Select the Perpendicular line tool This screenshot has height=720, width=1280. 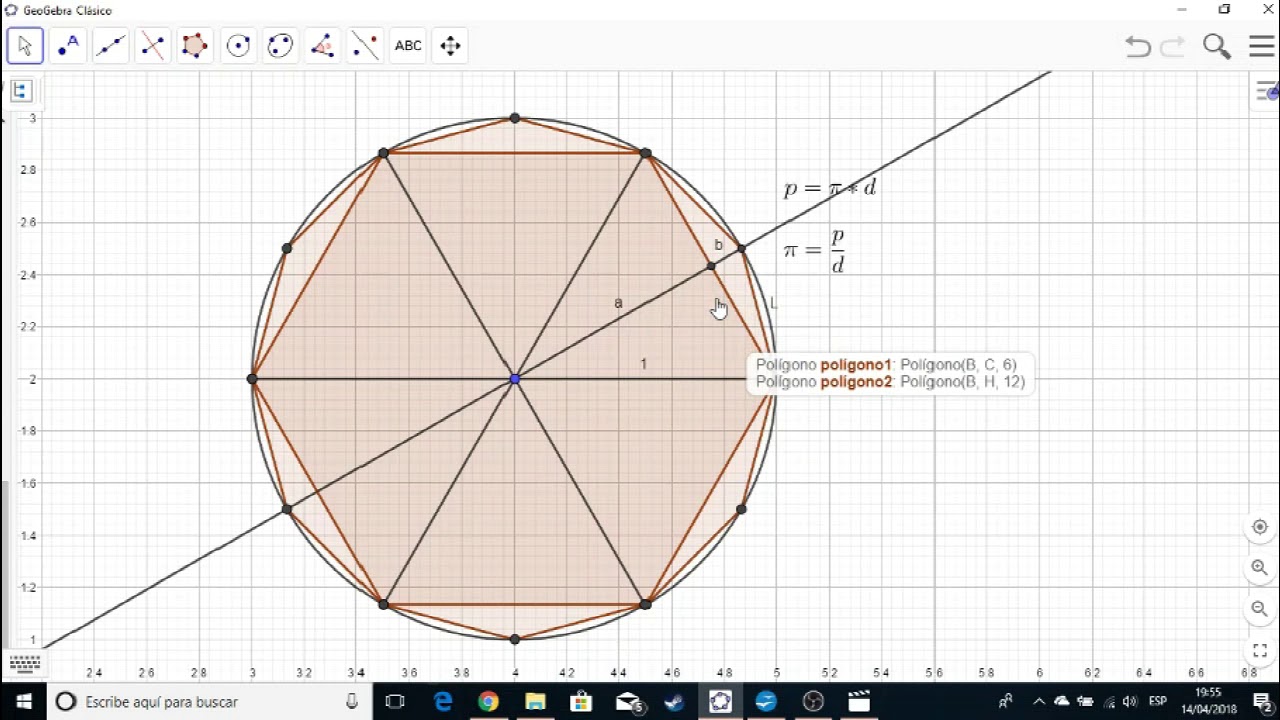153,45
